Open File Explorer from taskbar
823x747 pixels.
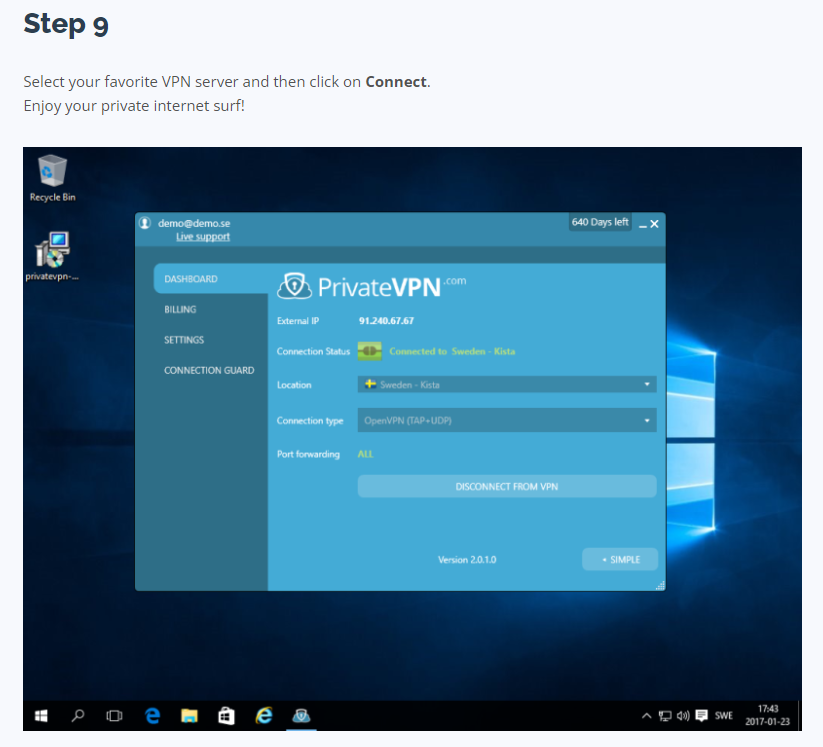(189, 716)
